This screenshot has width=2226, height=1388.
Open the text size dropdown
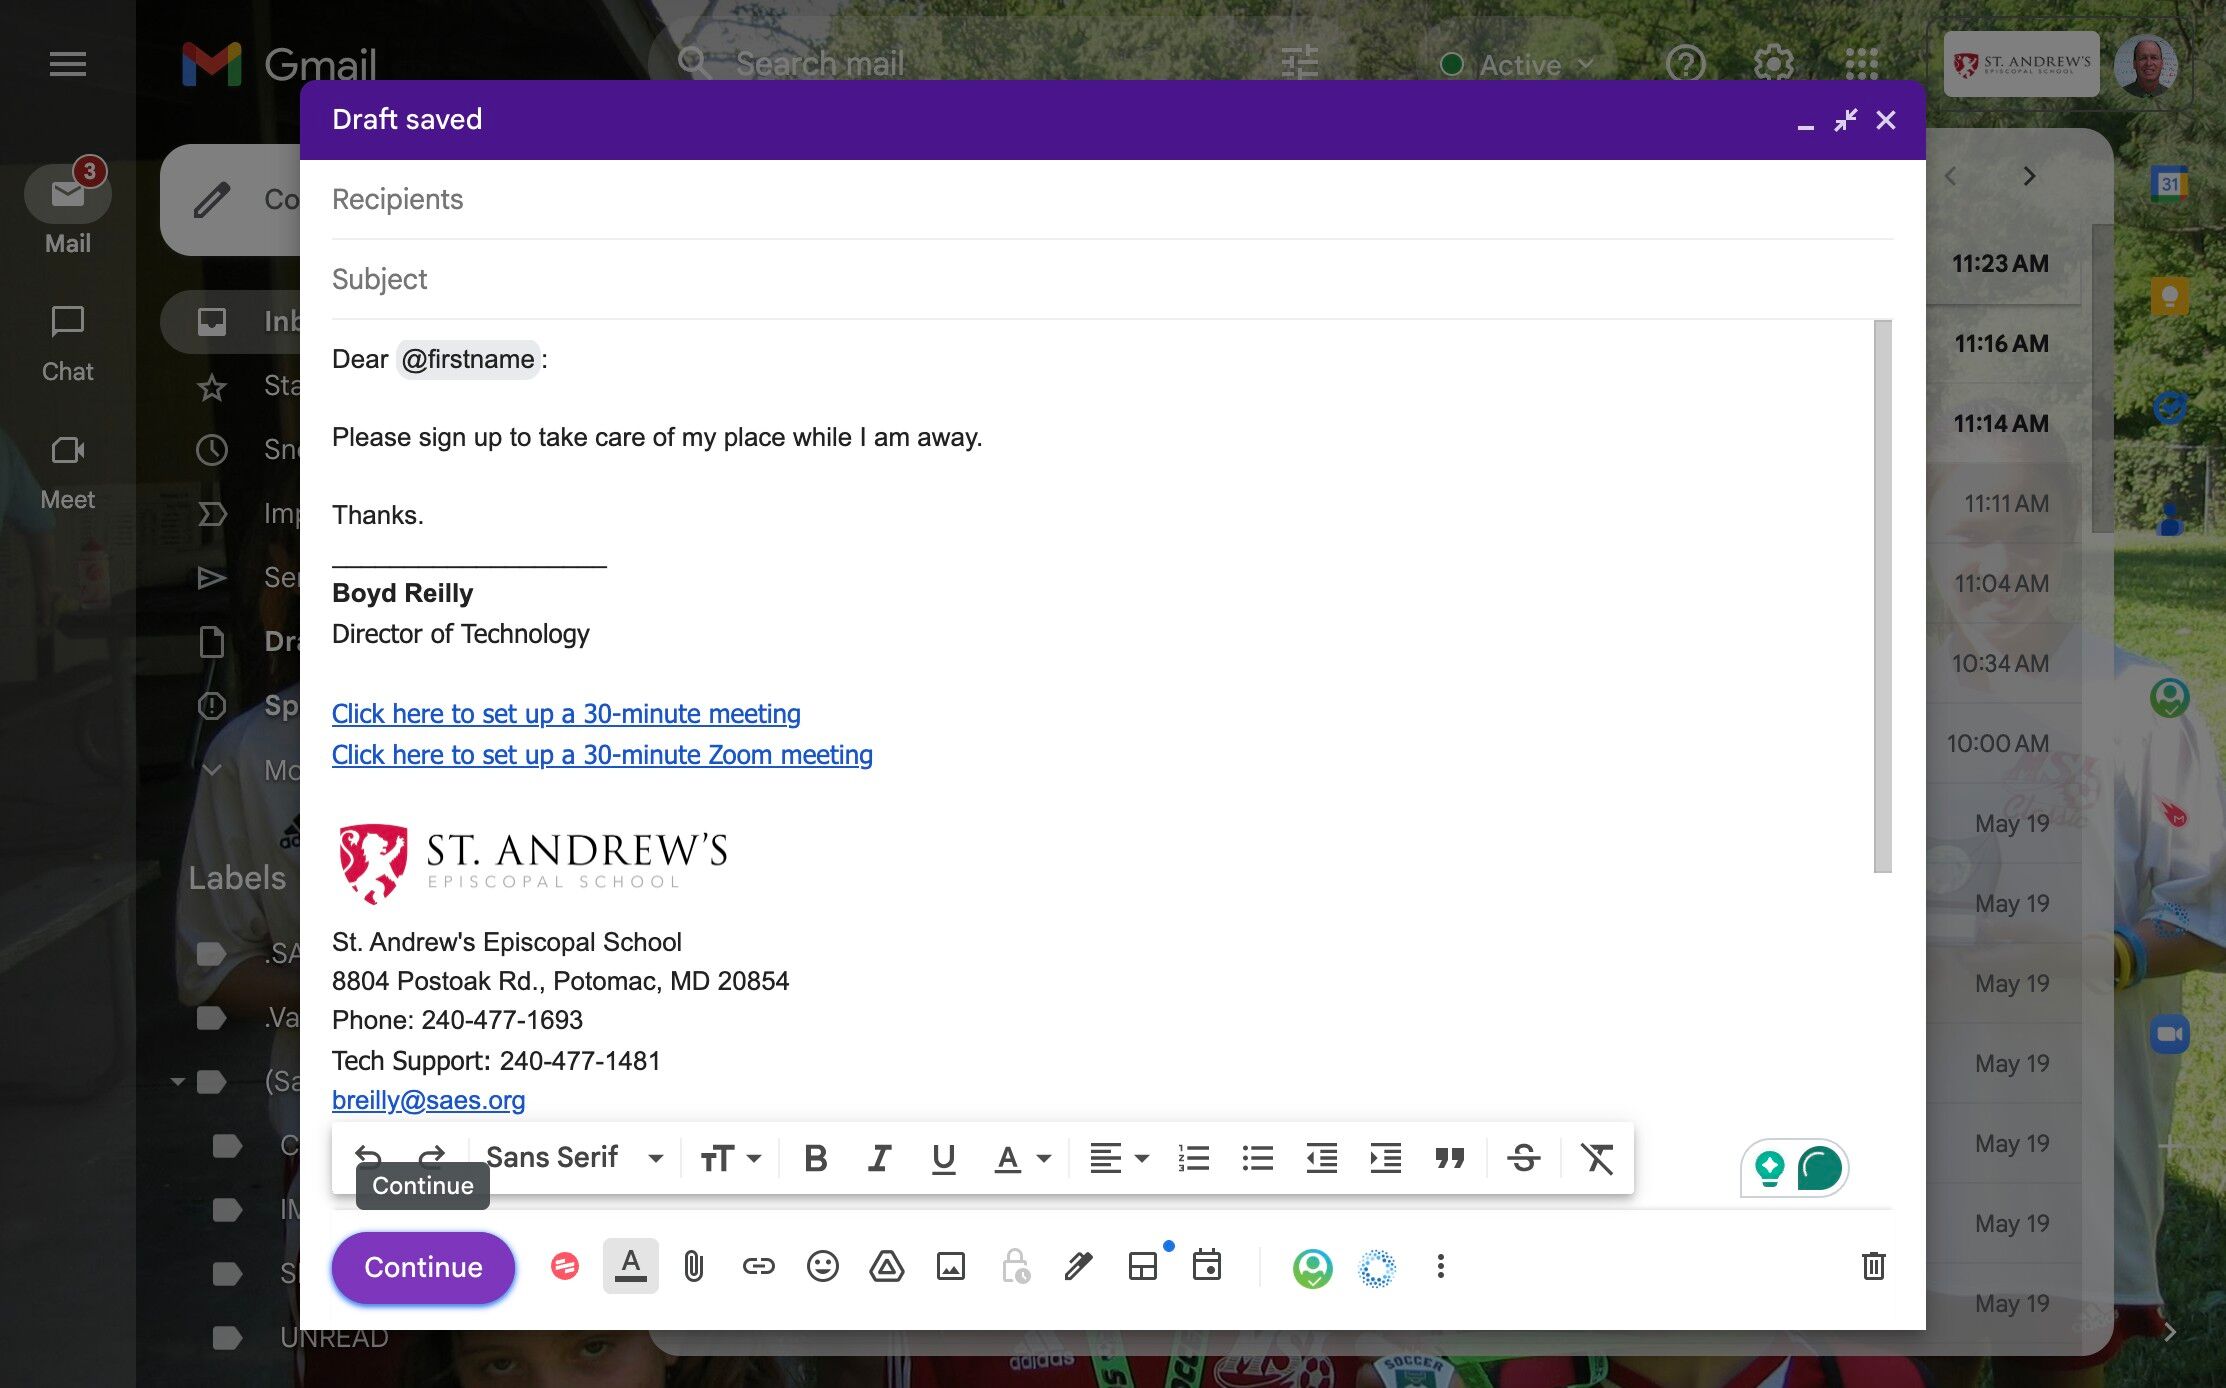pyautogui.click(x=730, y=1158)
